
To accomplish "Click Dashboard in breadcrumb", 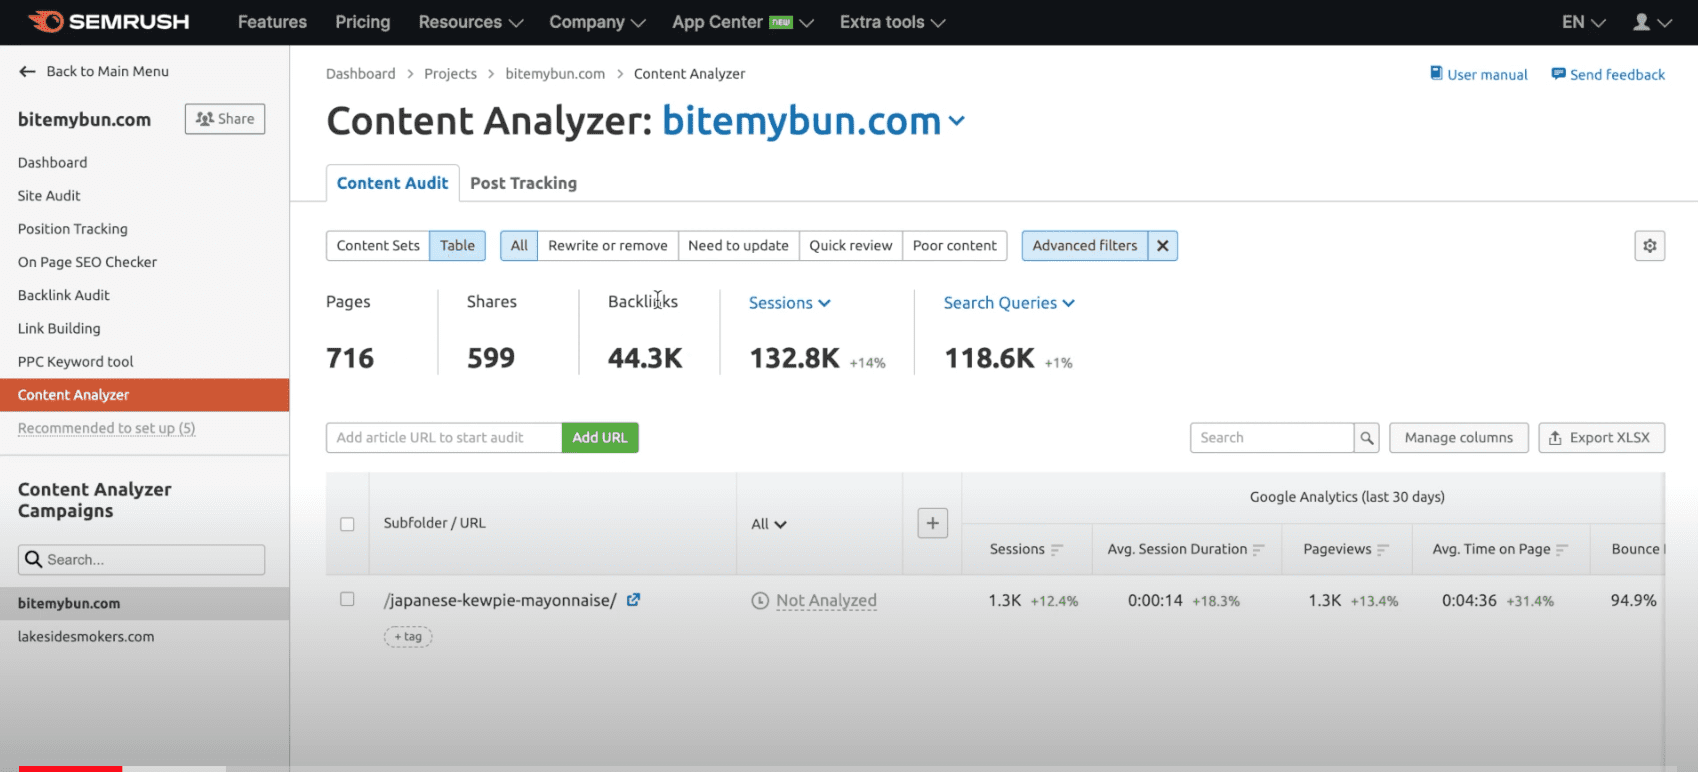I will click(361, 74).
